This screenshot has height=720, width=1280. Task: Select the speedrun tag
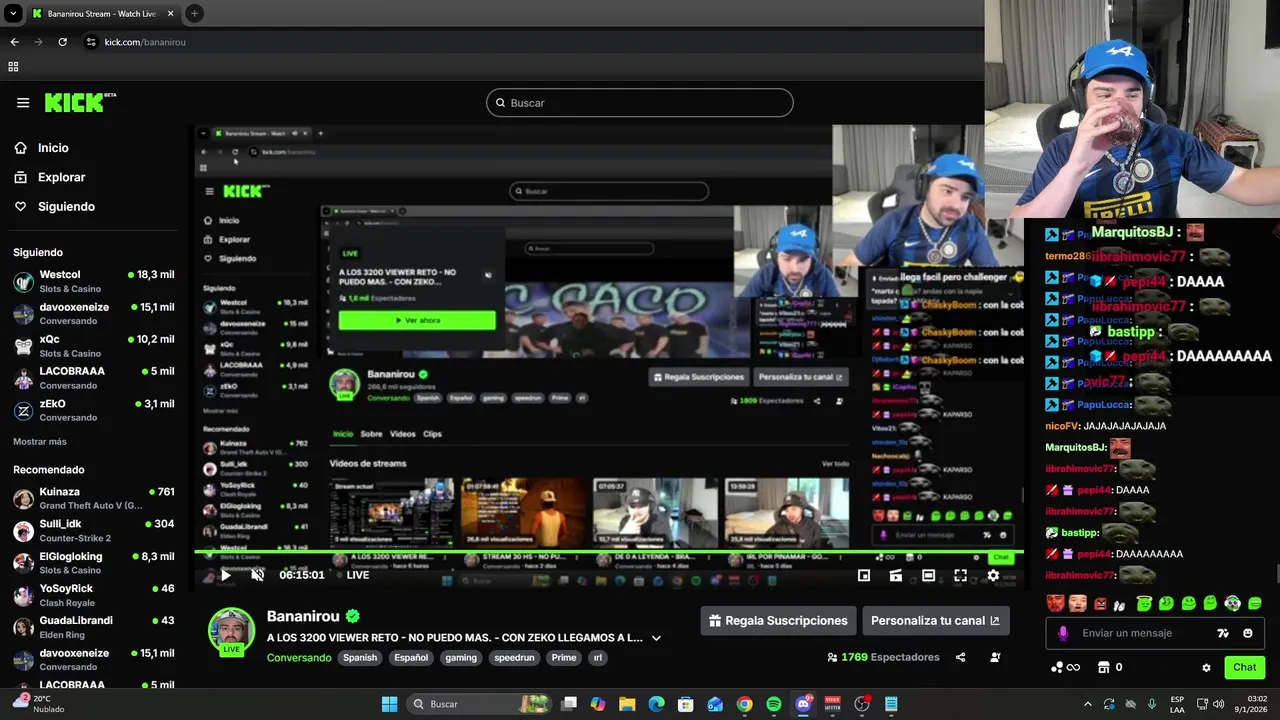(514, 658)
